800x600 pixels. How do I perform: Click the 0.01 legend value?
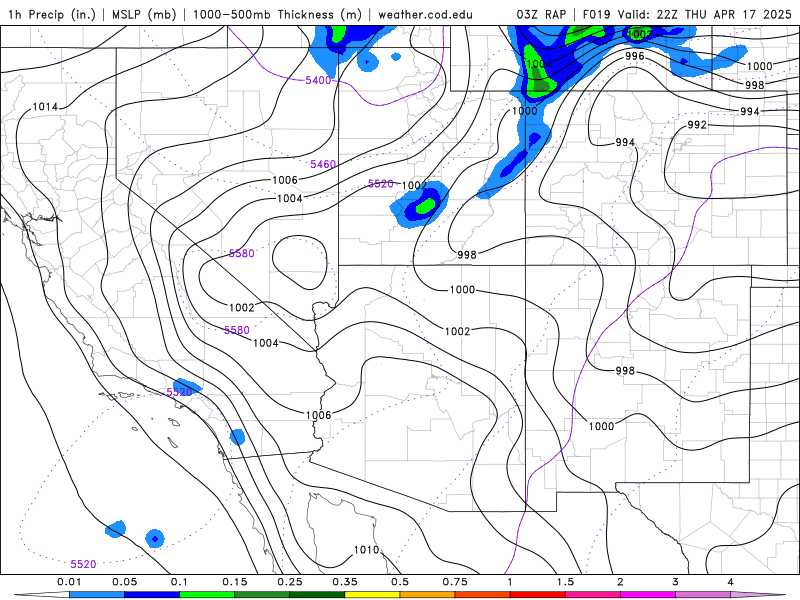coord(69,582)
